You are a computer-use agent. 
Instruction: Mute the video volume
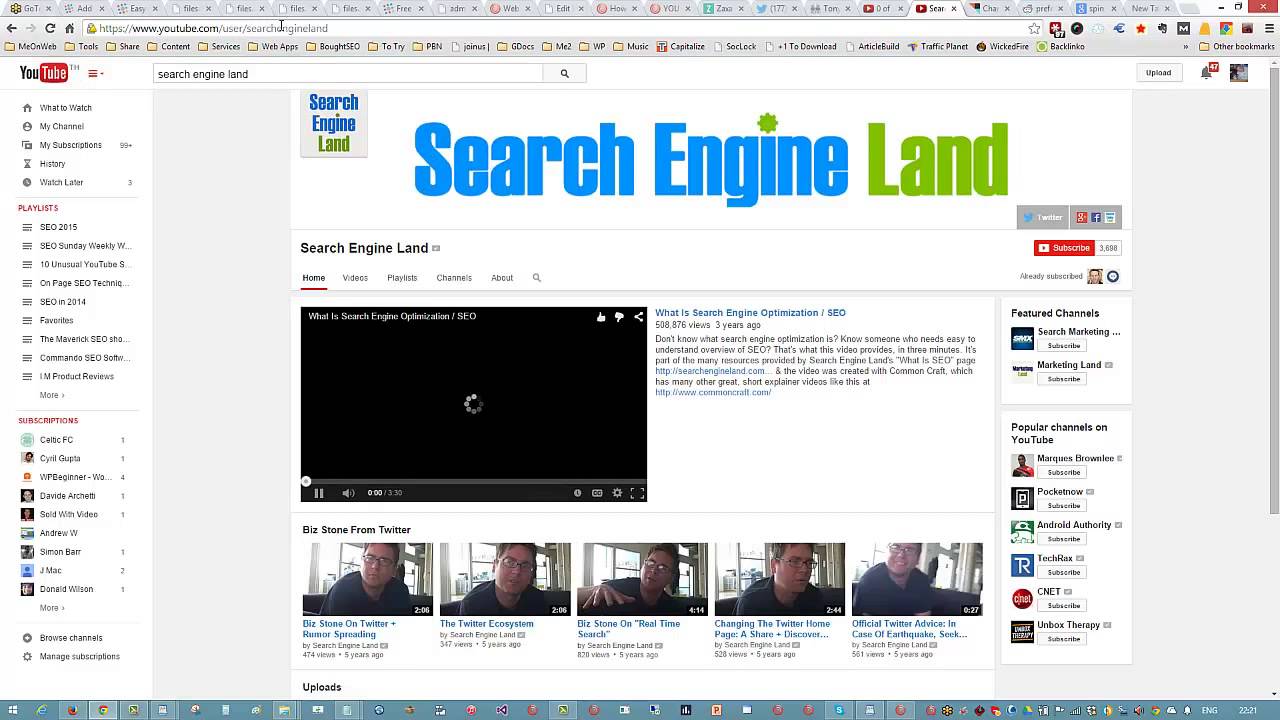[348, 493]
